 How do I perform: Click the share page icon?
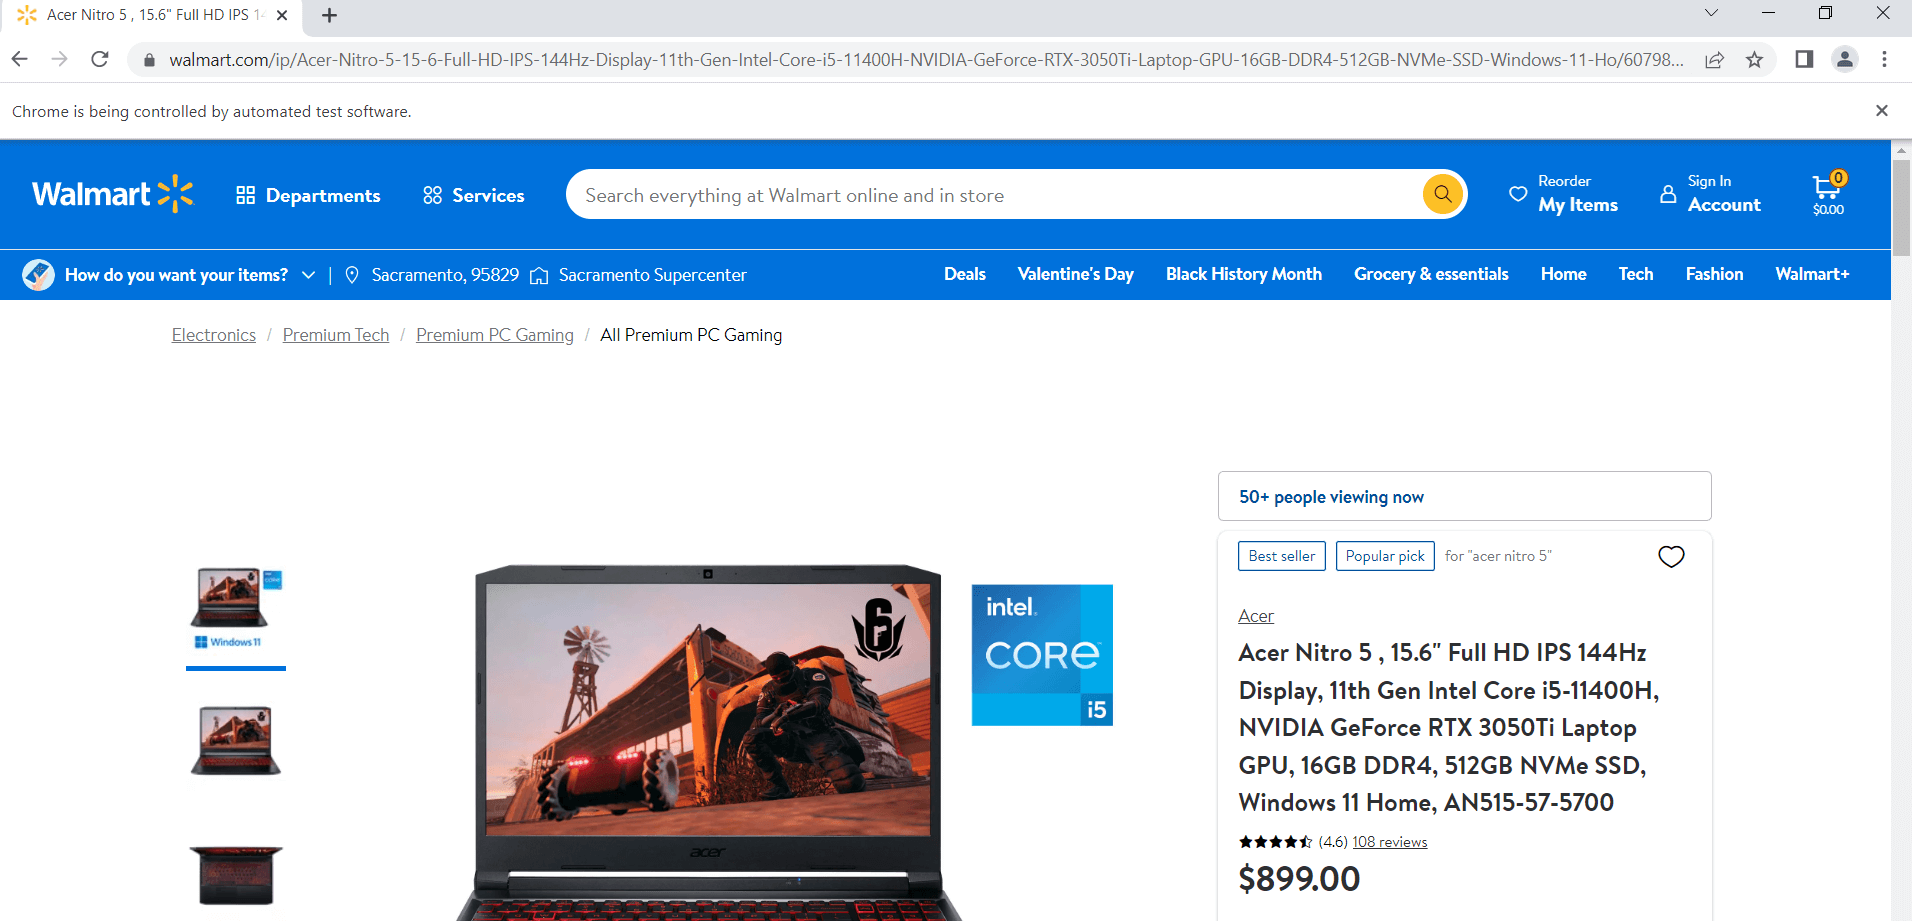pyautogui.click(x=1715, y=60)
